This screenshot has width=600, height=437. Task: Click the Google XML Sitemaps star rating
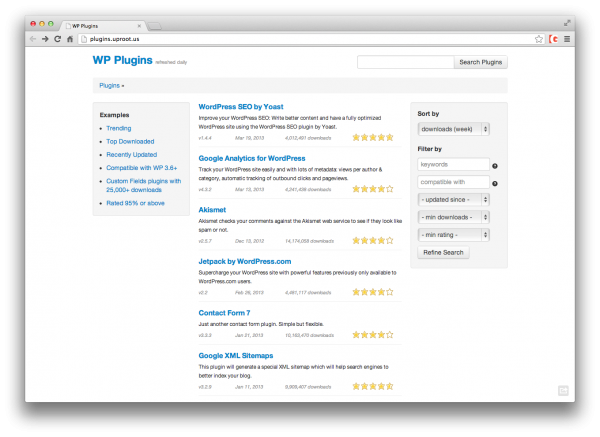click(373, 386)
